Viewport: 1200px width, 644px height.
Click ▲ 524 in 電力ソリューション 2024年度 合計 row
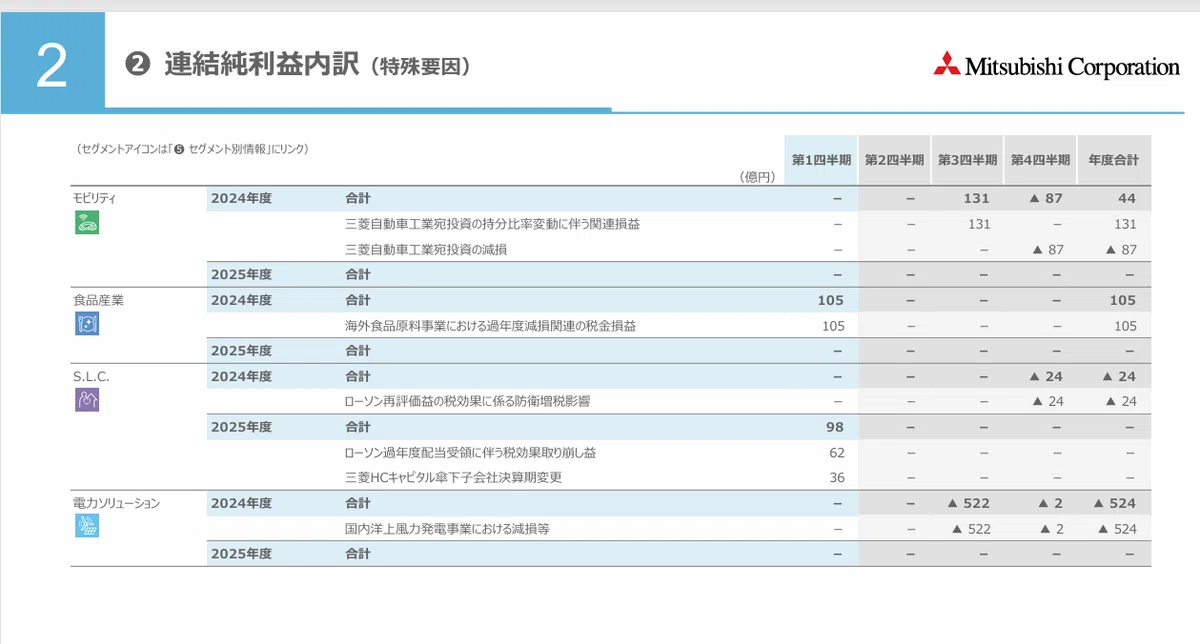pyautogui.click(x=1114, y=503)
